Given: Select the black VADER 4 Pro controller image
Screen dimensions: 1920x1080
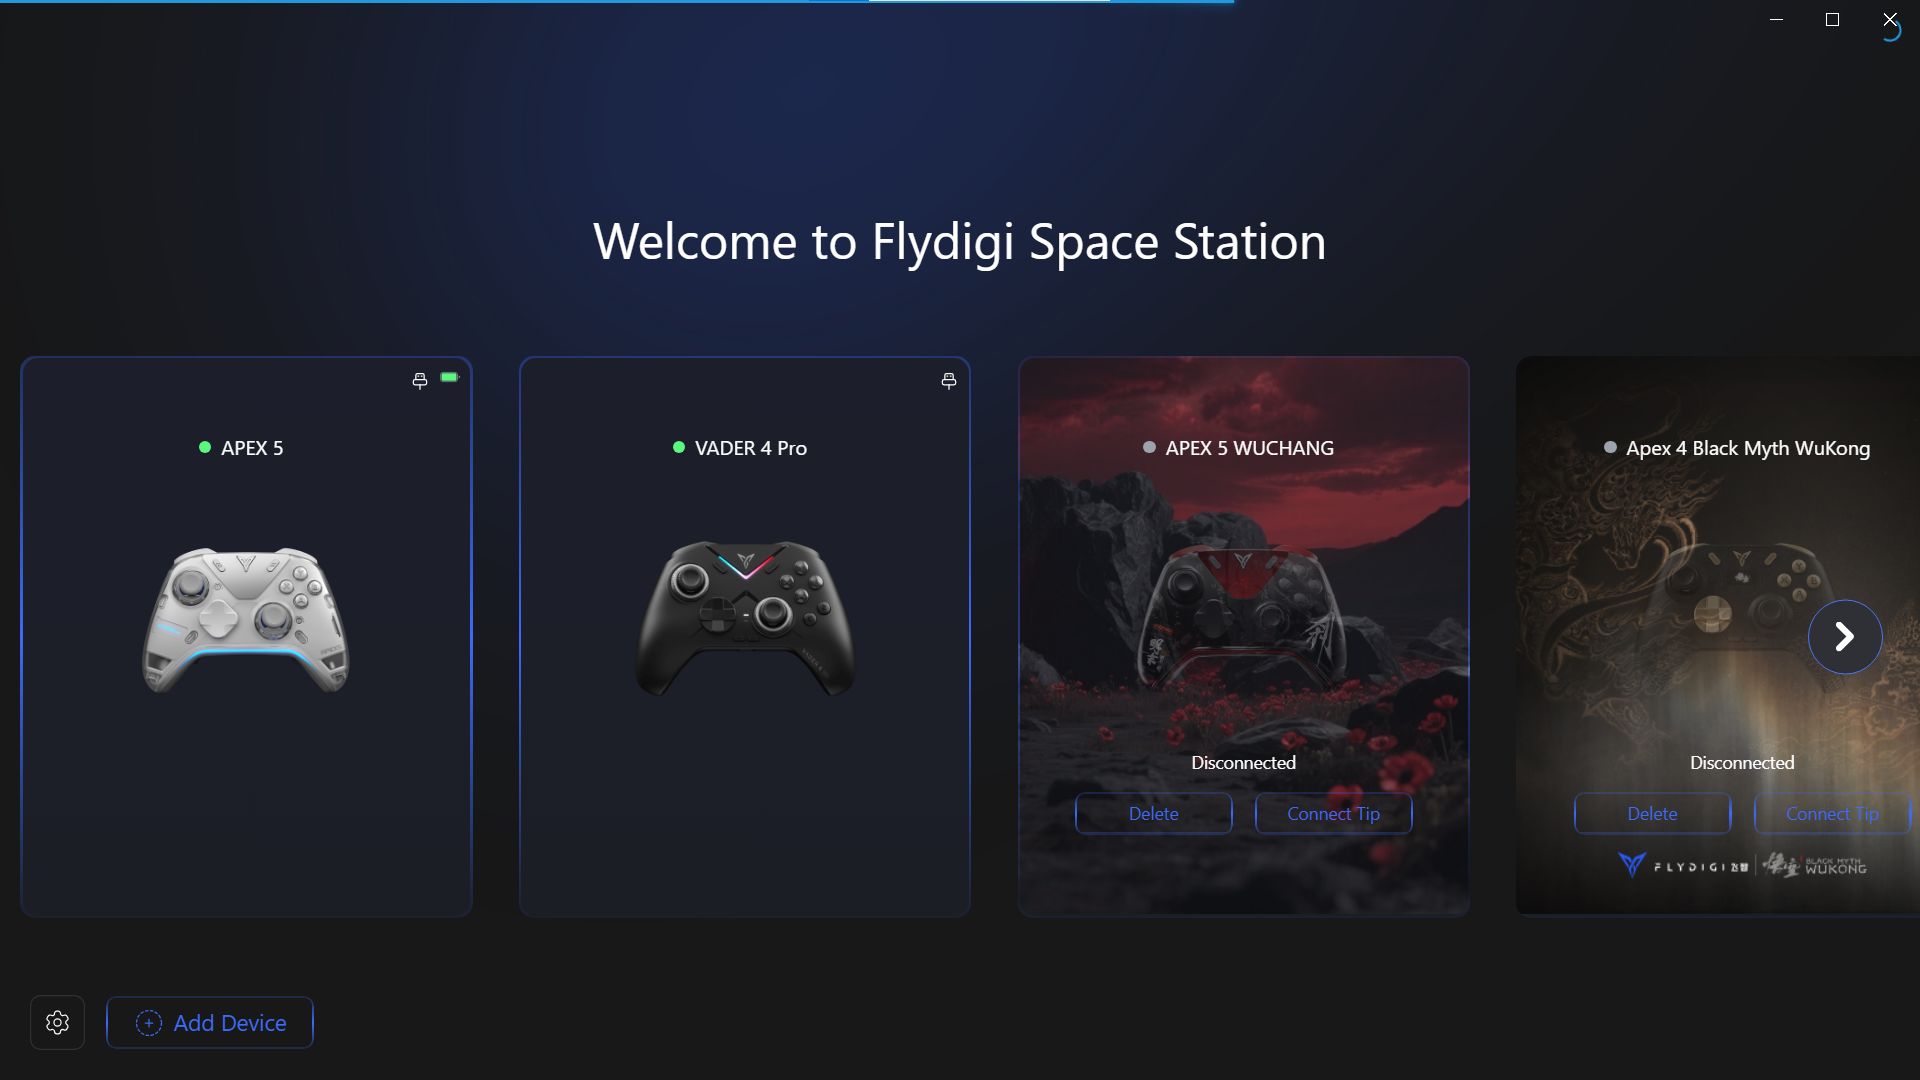Looking at the screenshot, I should 745,618.
